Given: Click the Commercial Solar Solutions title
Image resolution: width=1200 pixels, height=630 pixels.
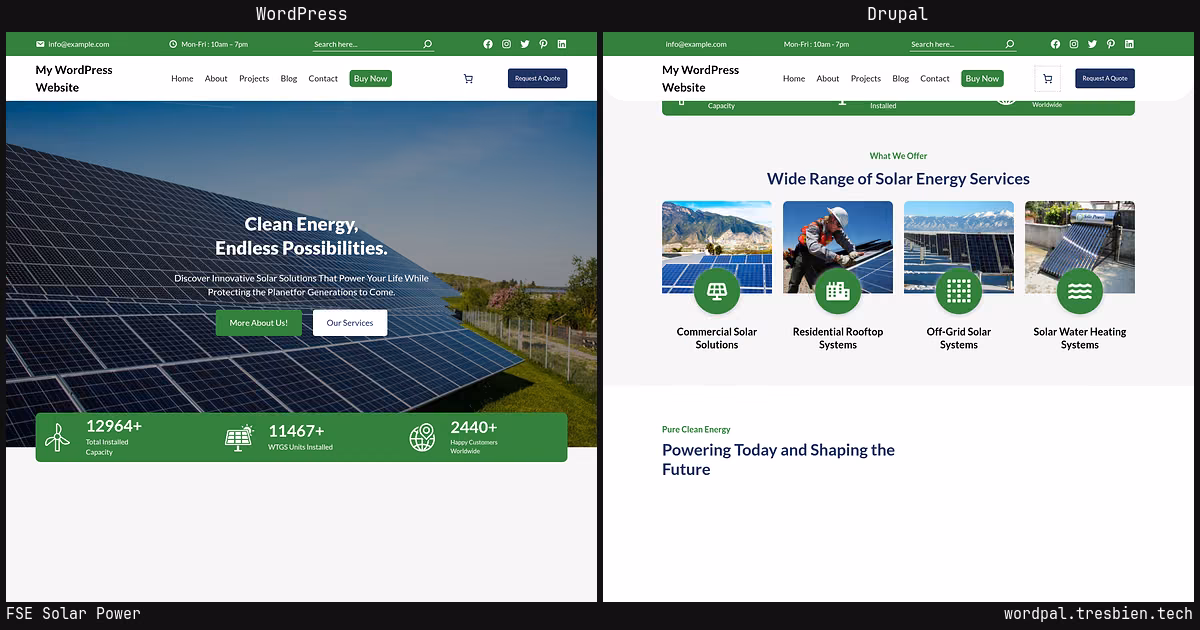Looking at the screenshot, I should click(x=717, y=338).
